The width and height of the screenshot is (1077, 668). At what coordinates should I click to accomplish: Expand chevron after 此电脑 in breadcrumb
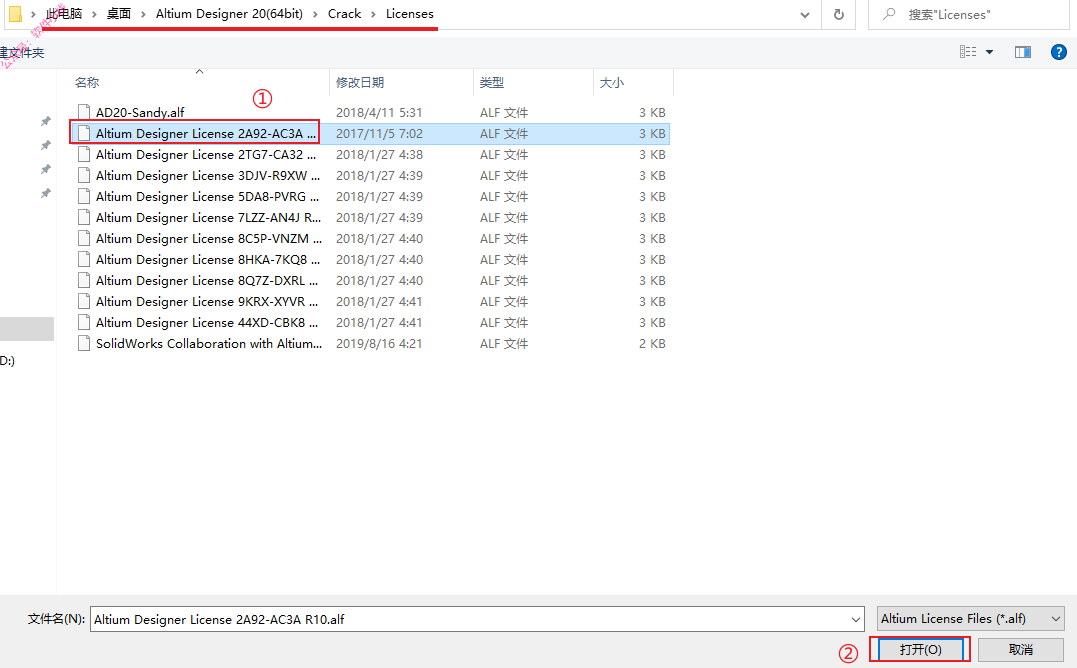coord(95,14)
